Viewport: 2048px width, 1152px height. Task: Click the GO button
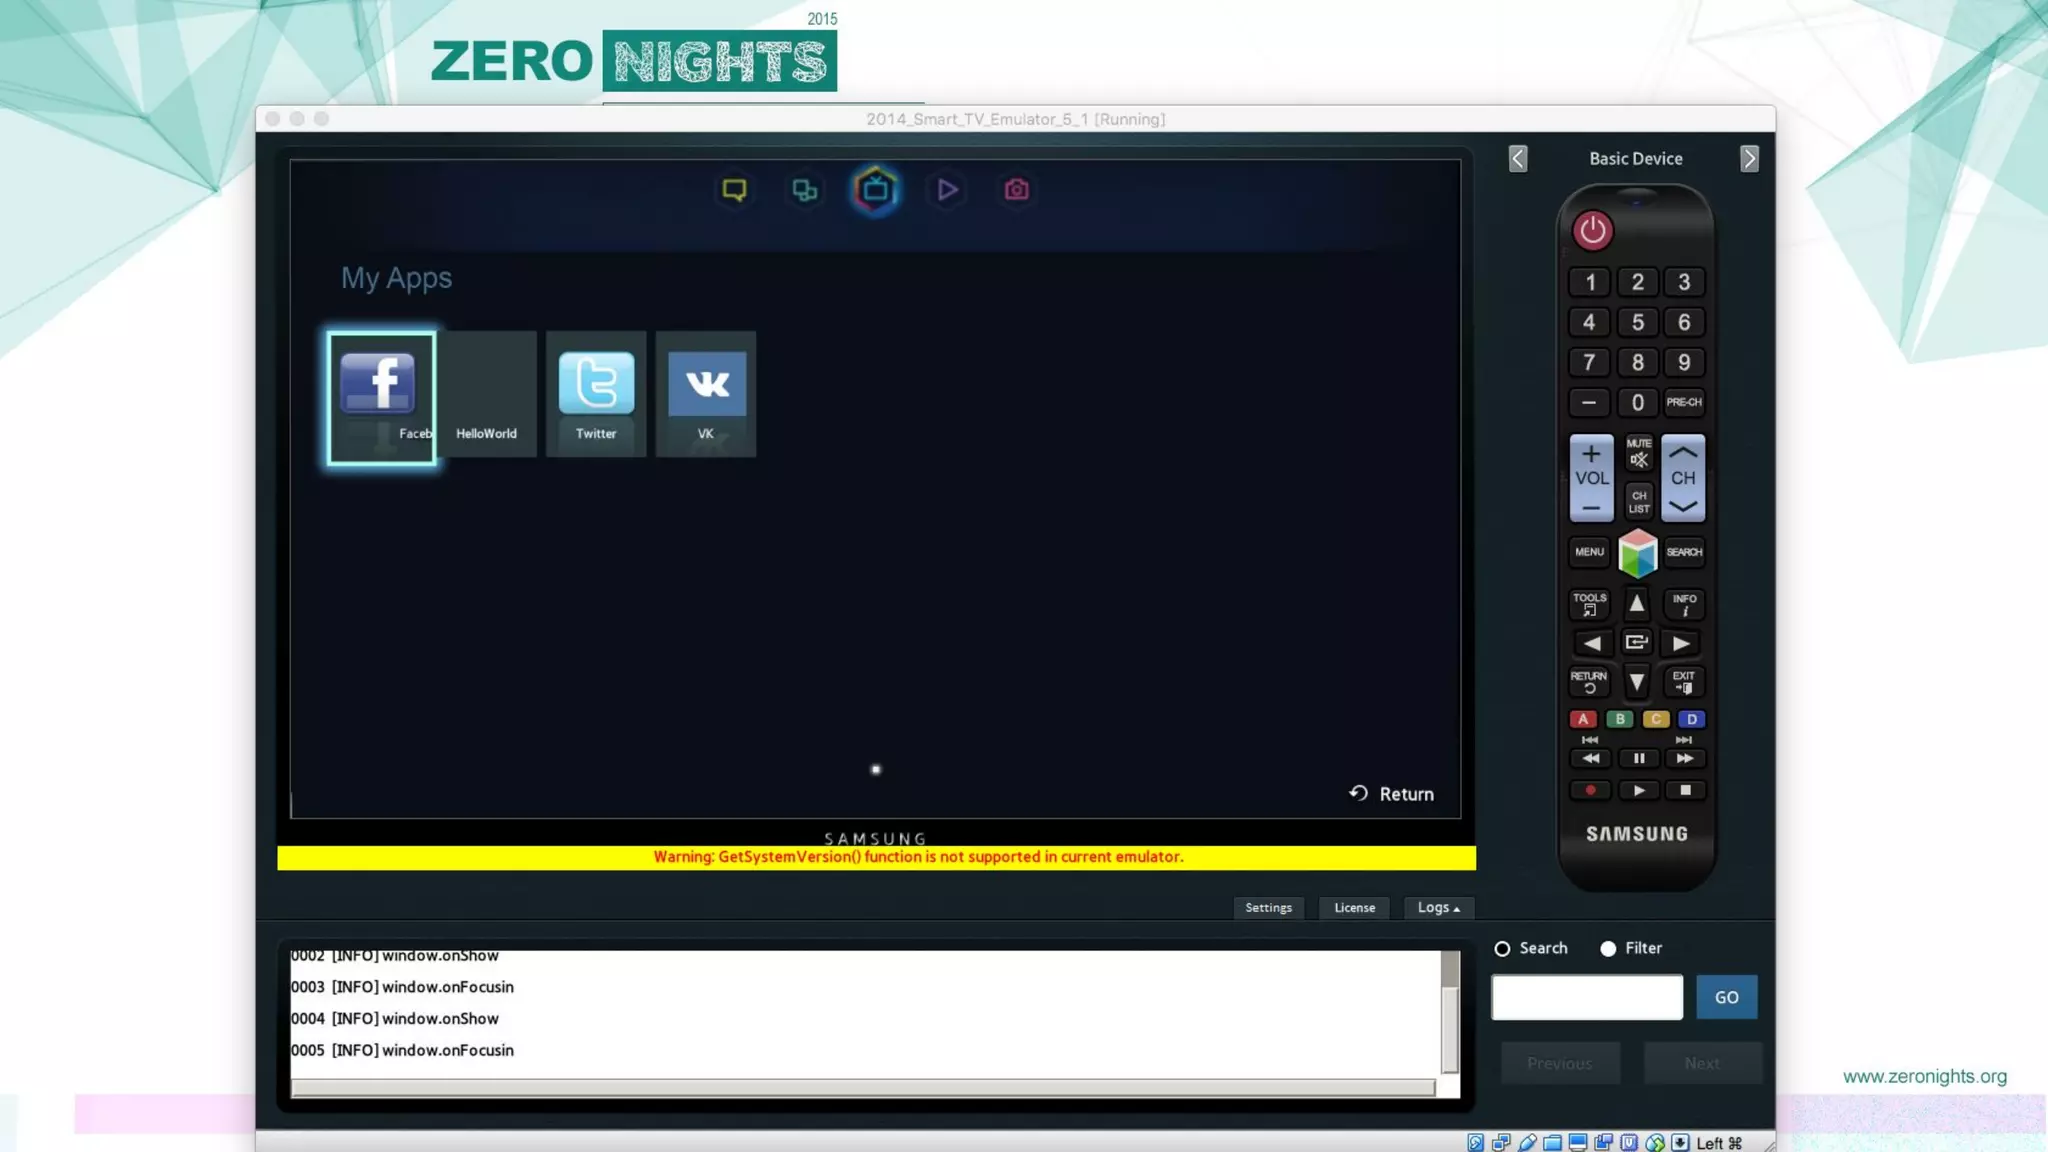tap(1726, 998)
